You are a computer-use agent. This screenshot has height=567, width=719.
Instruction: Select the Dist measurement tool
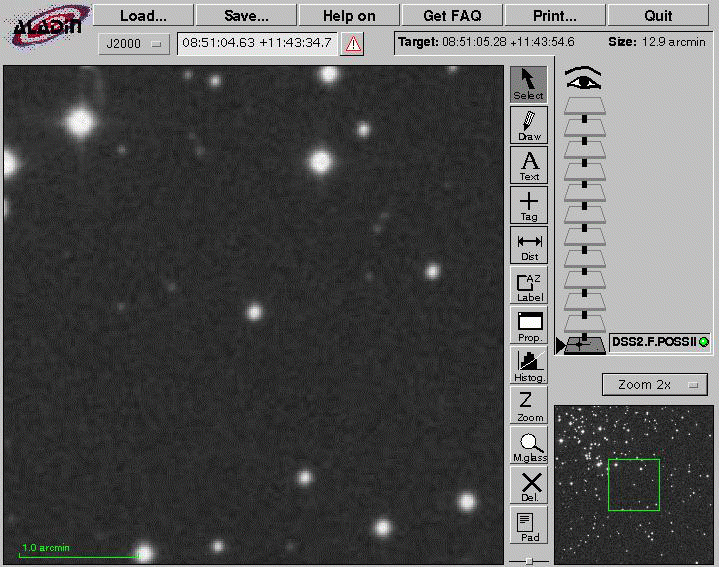(x=529, y=245)
